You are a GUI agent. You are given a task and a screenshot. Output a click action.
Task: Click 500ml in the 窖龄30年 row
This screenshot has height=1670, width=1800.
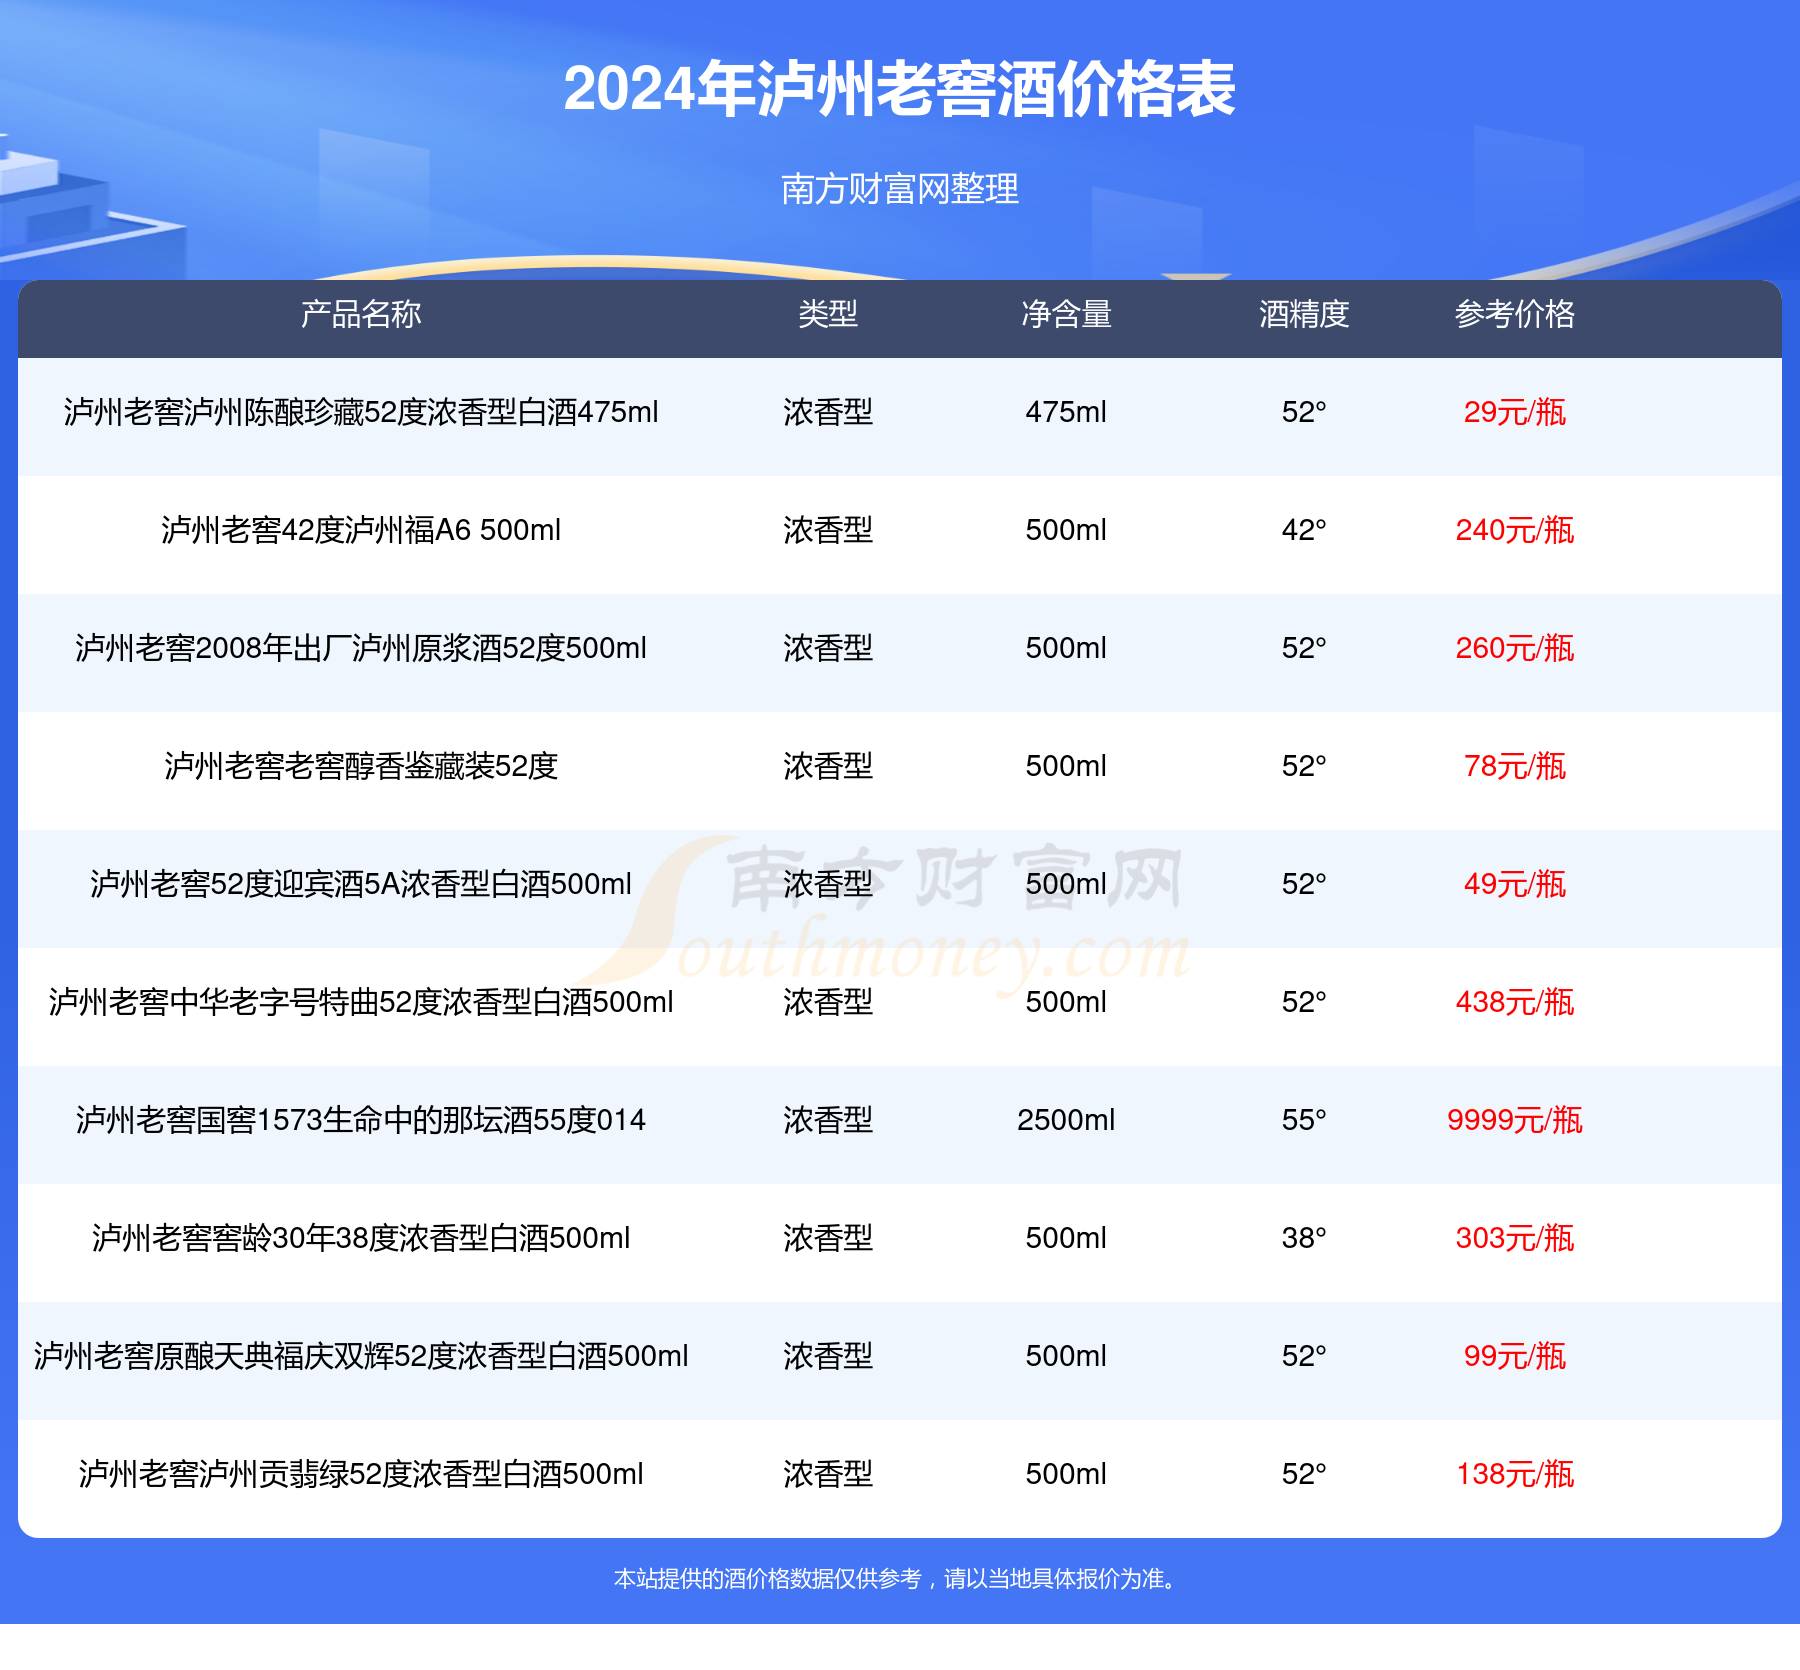[x=1066, y=1238]
